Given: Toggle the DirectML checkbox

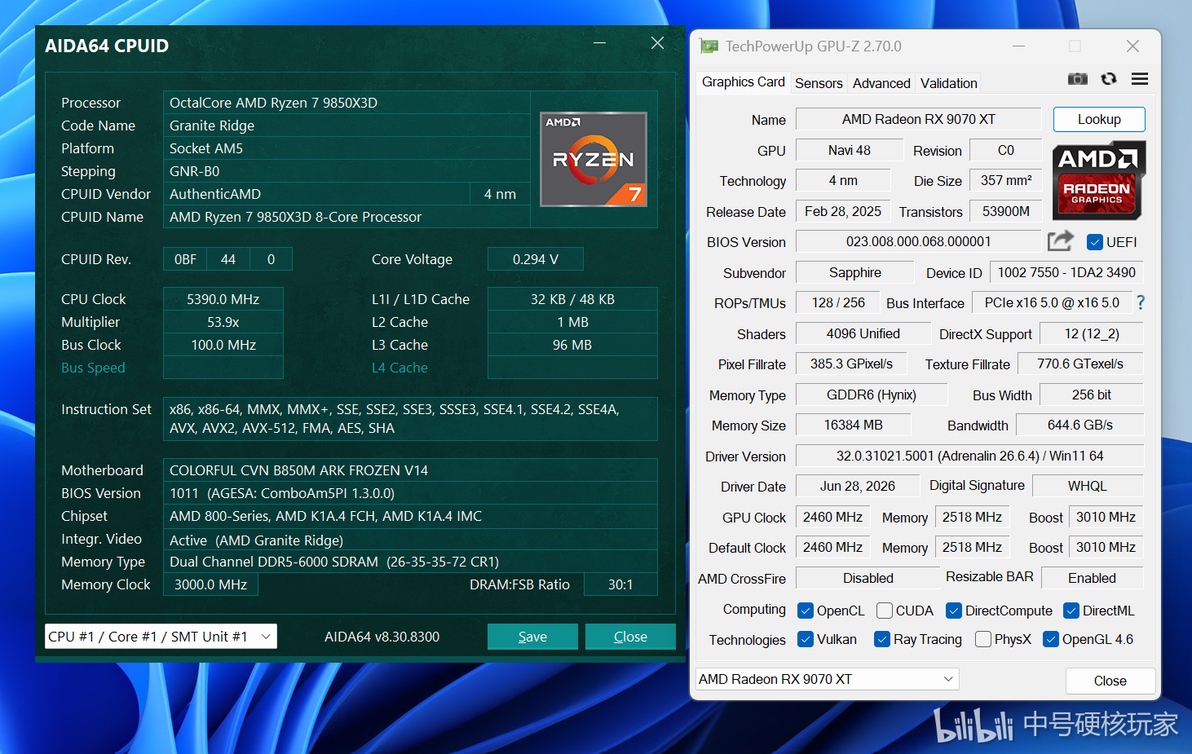Looking at the screenshot, I should 1071,610.
